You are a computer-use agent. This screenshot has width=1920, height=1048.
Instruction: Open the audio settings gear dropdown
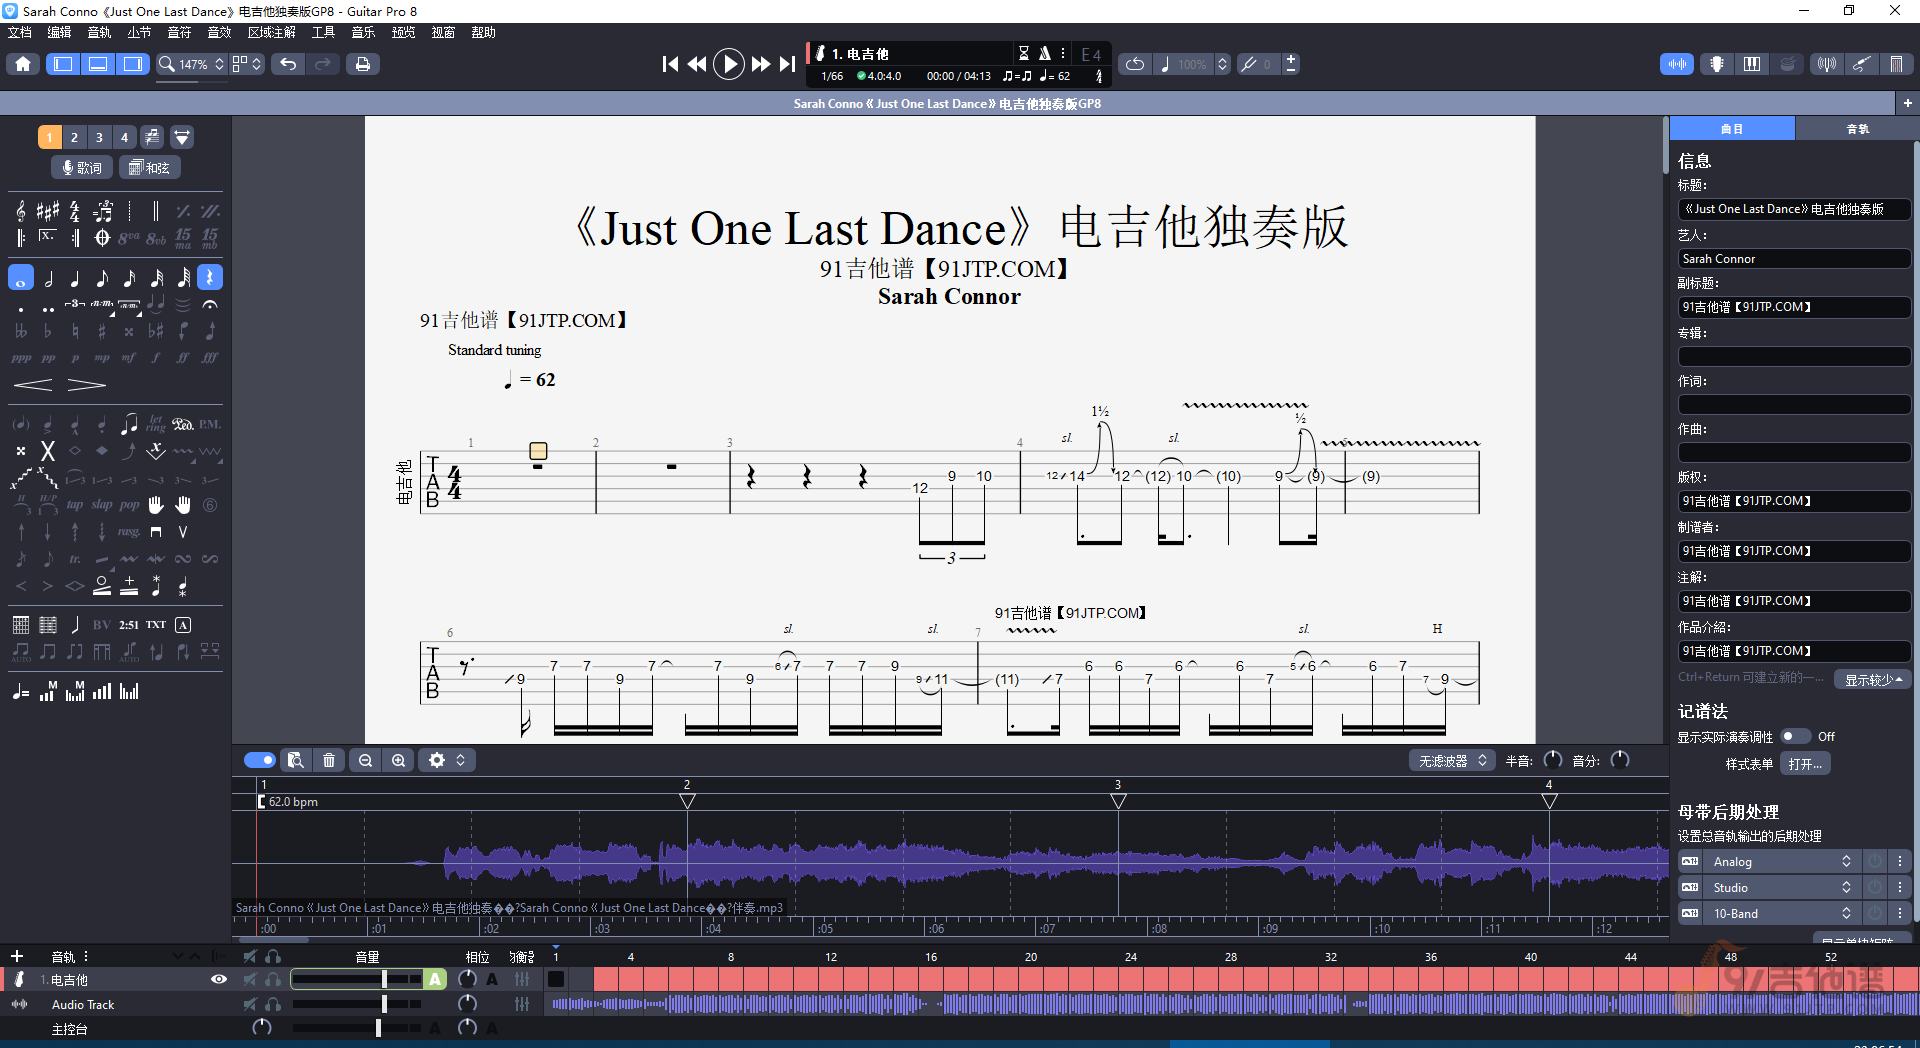pyautogui.click(x=446, y=761)
